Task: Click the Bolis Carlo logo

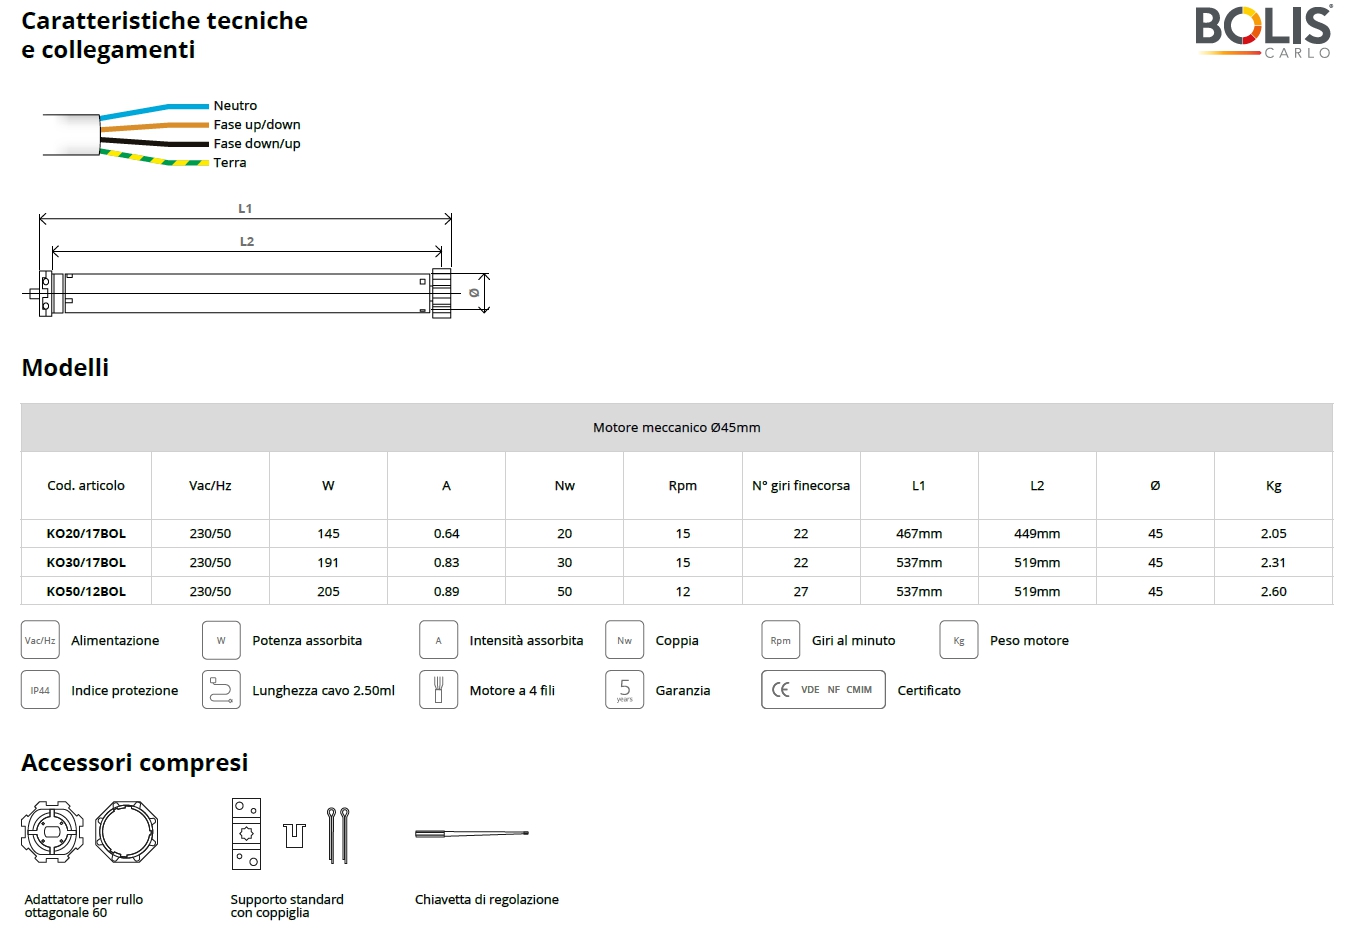Action: [x=1263, y=31]
